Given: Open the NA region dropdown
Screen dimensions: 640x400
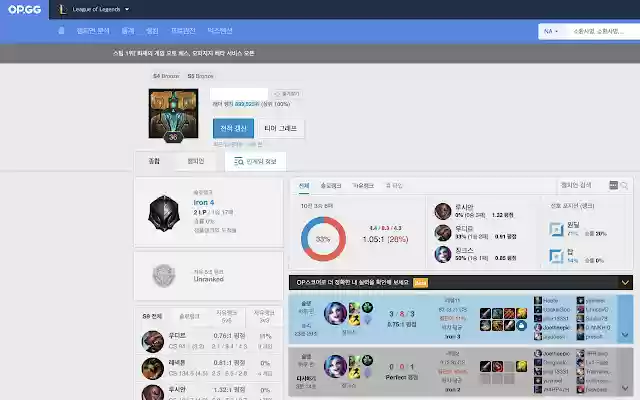Looking at the screenshot, I should pyautogui.click(x=551, y=31).
